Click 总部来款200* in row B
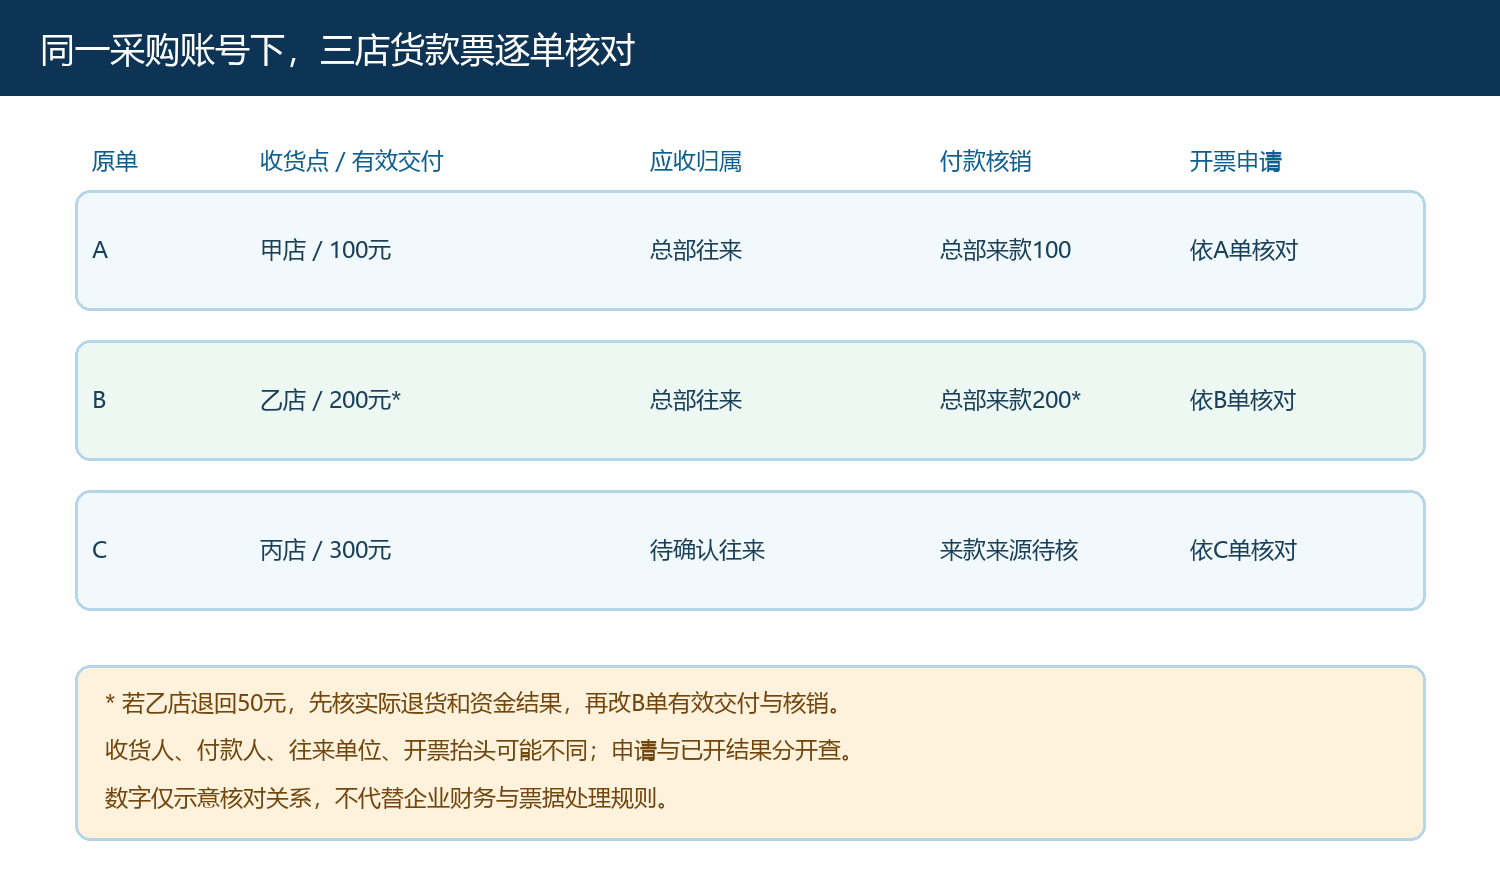The width and height of the screenshot is (1500, 870). (x=1010, y=400)
